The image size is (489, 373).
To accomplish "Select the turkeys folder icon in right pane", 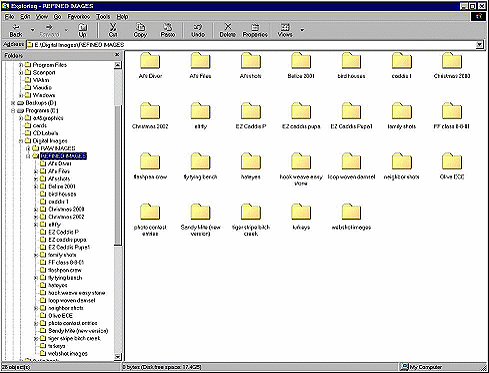I will pos(301,212).
